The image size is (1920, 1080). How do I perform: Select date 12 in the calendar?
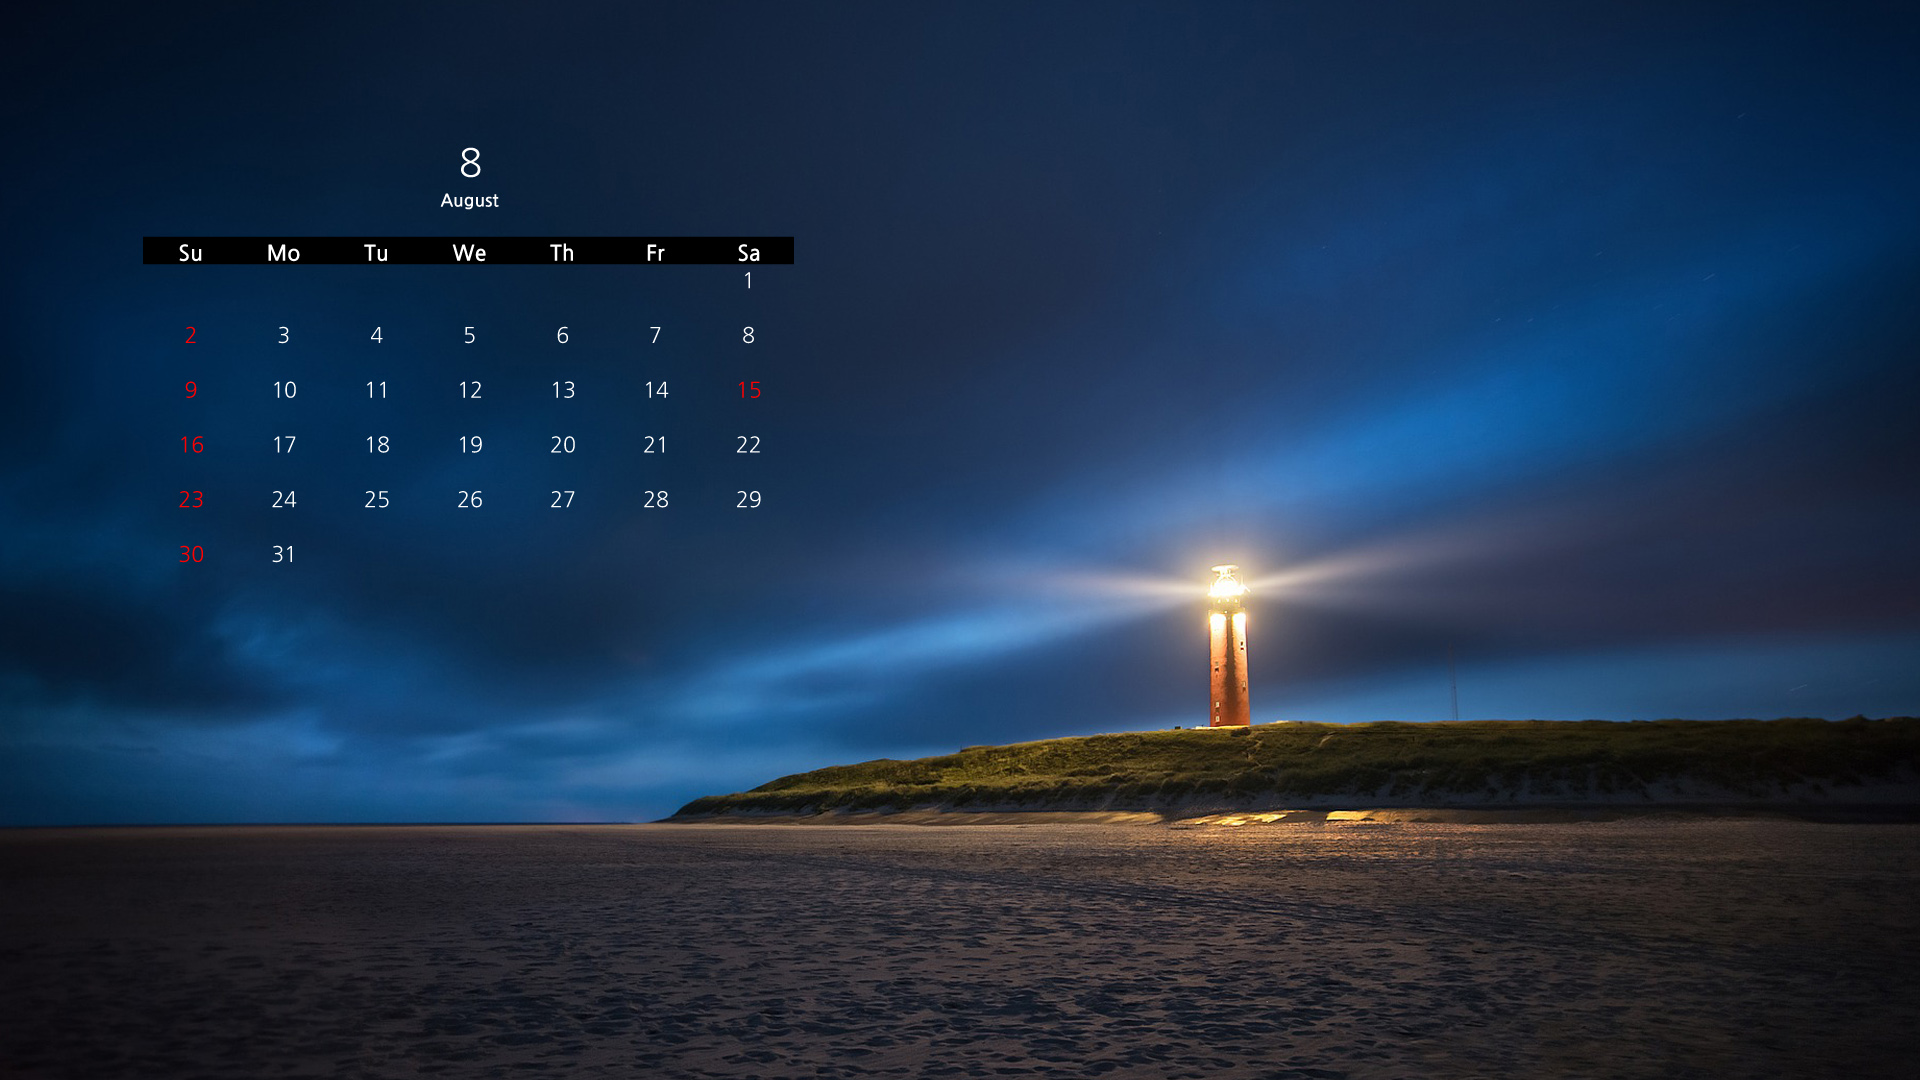point(469,390)
